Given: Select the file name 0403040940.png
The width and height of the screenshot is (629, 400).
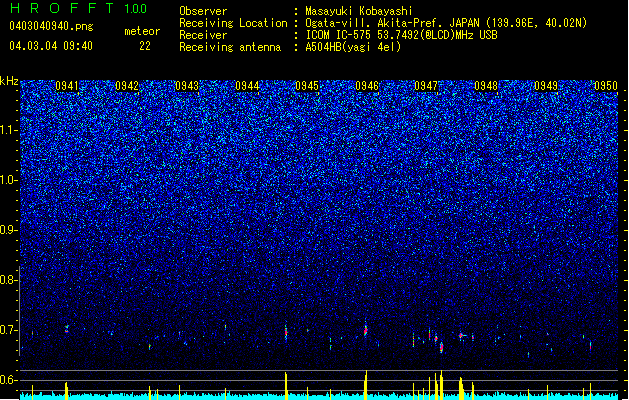Looking at the screenshot, I should click(x=51, y=26).
